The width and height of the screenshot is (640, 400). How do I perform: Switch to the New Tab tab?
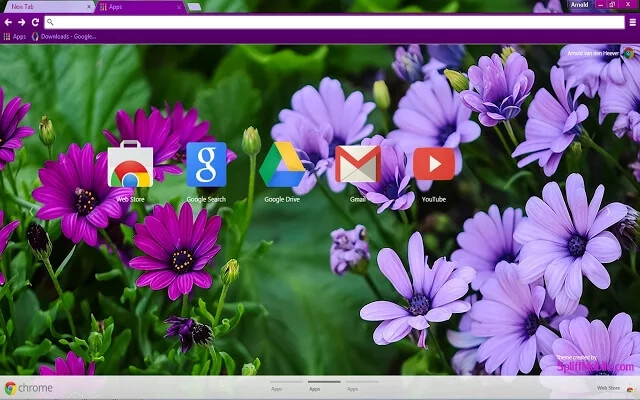point(47,7)
